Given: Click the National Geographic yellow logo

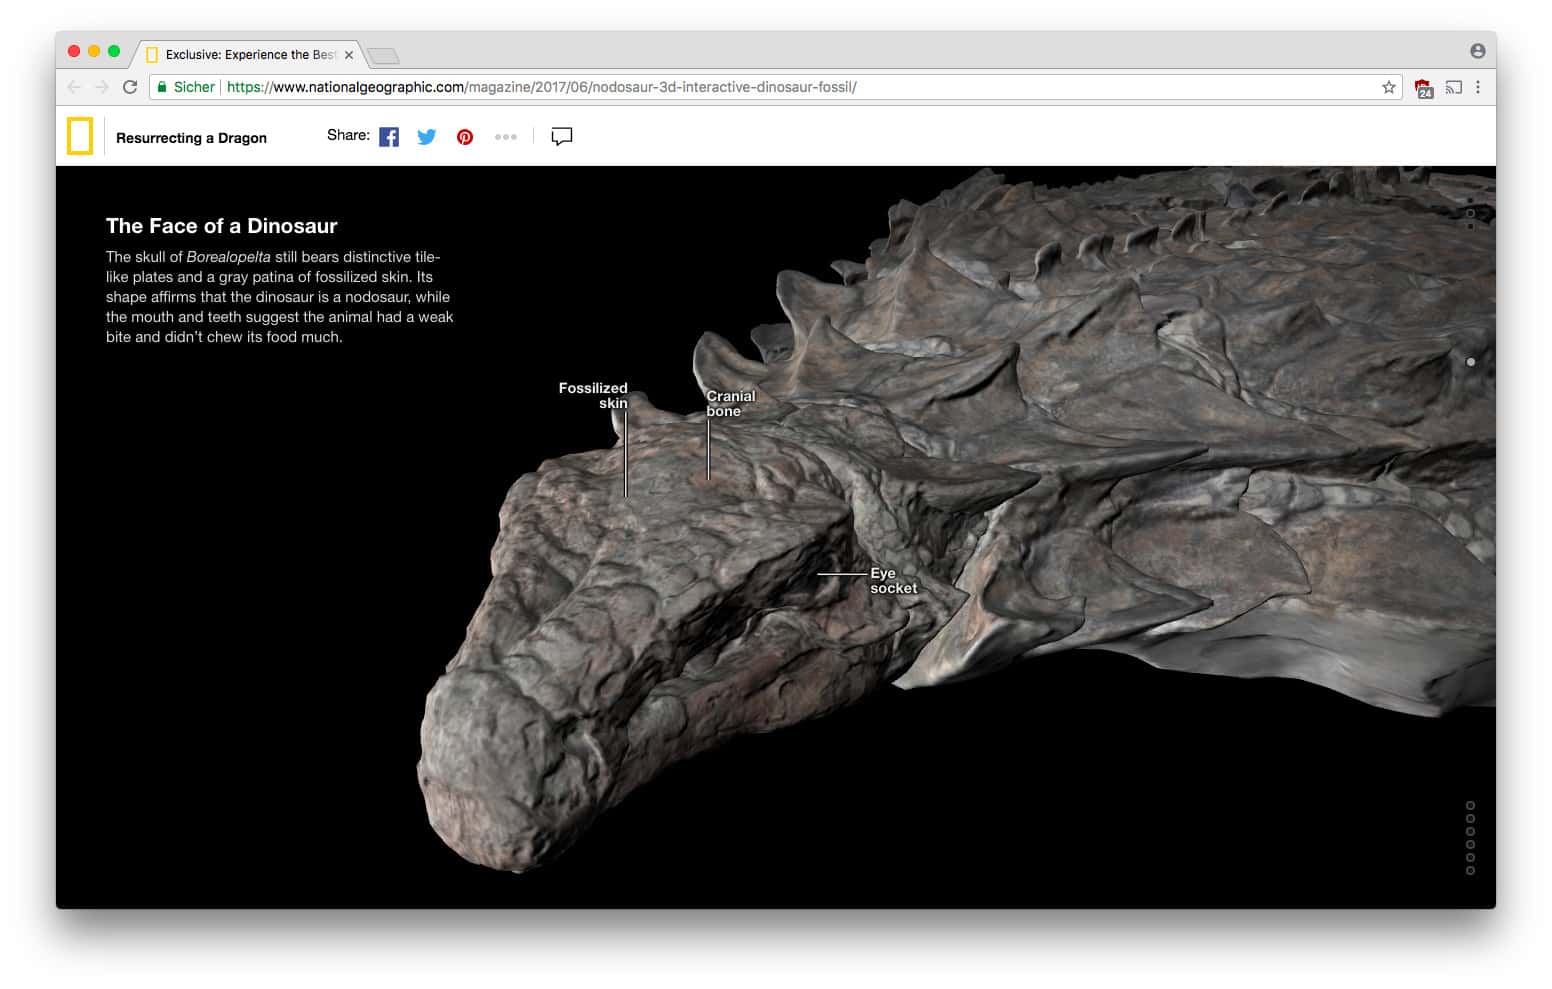Looking at the screenshot, I should 80,137.
